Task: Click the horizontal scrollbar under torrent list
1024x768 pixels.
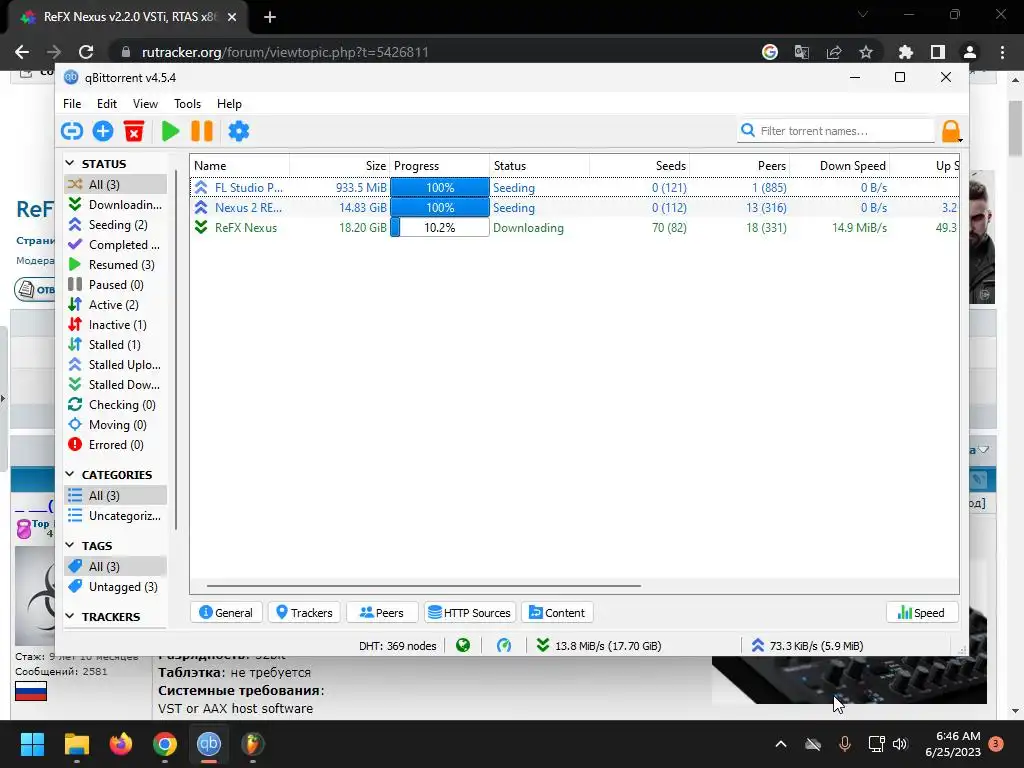Action: tap(424, 586)
